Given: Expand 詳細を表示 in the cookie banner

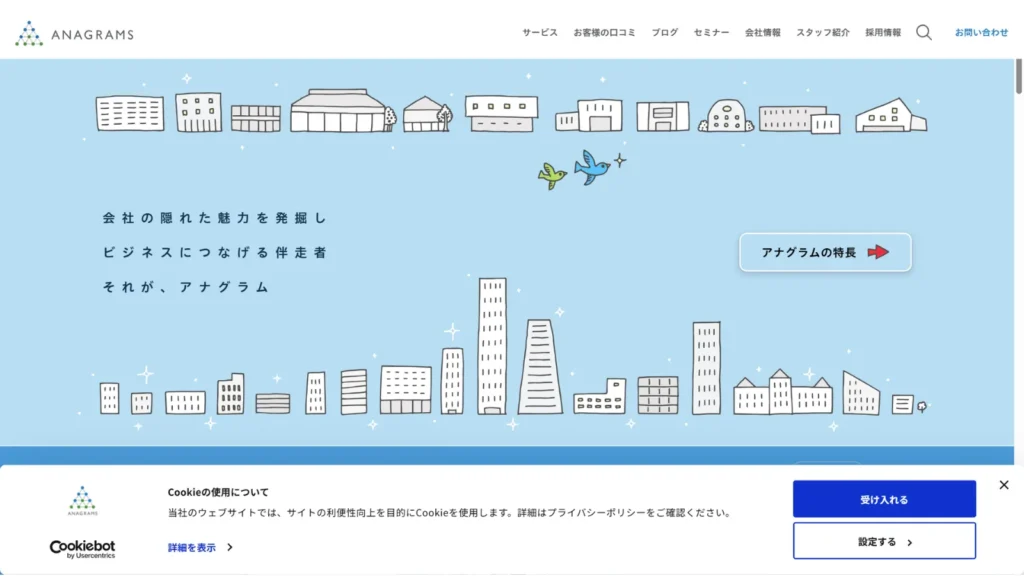Looking at the screenshot, I should click(x=191, y=548).
